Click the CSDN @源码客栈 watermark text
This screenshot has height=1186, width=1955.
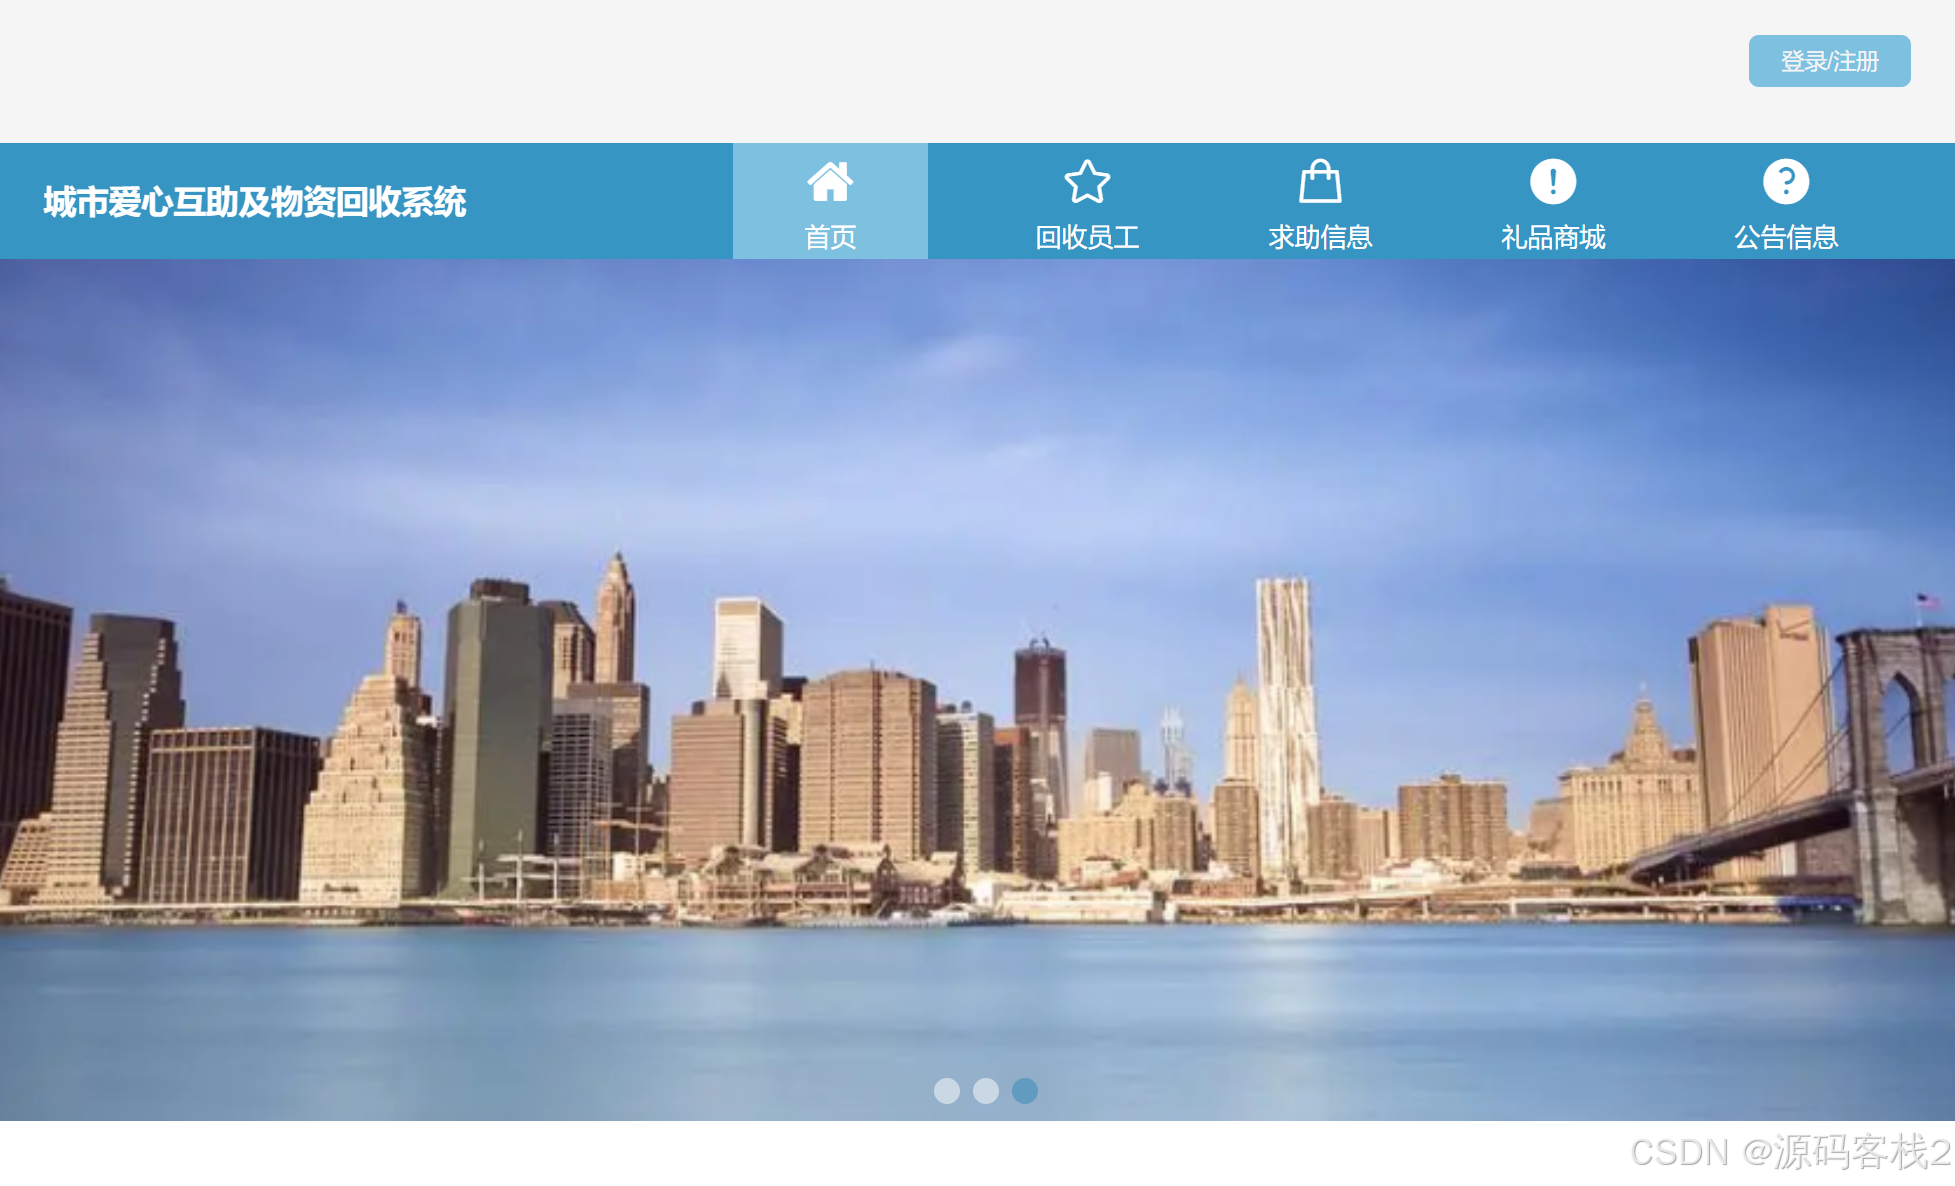point(1790,1152)
